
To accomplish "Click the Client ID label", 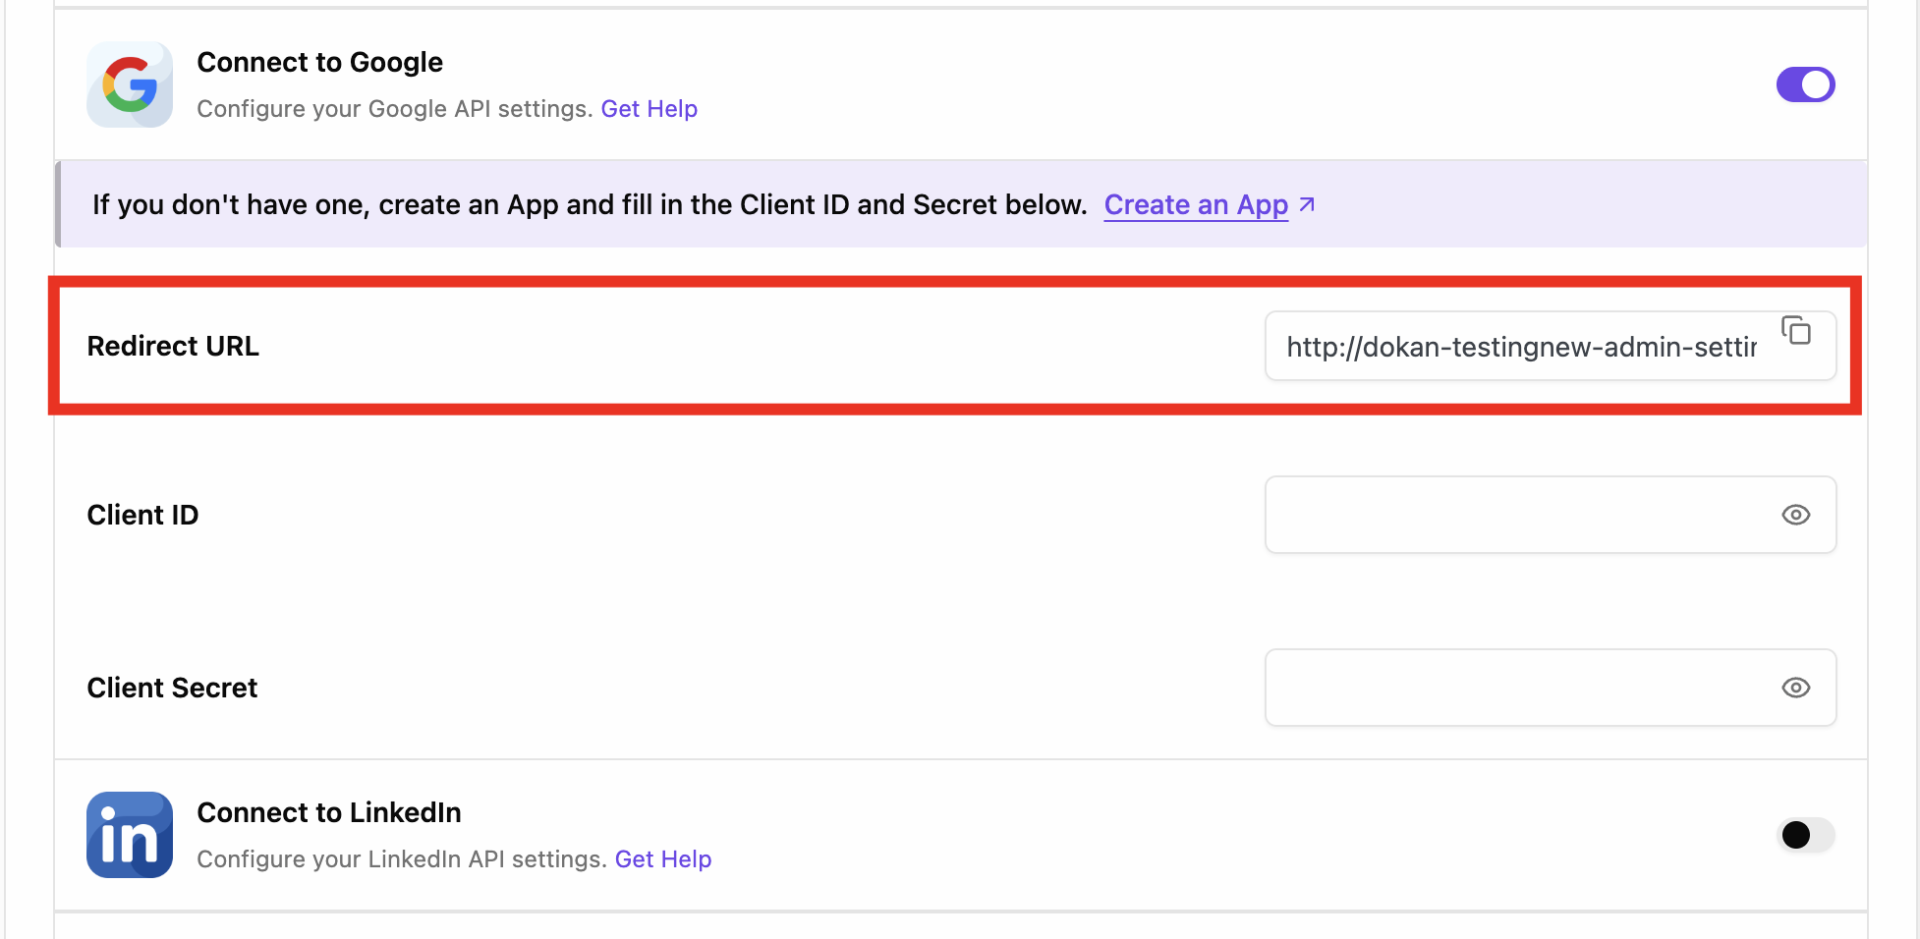I will 143,515.
